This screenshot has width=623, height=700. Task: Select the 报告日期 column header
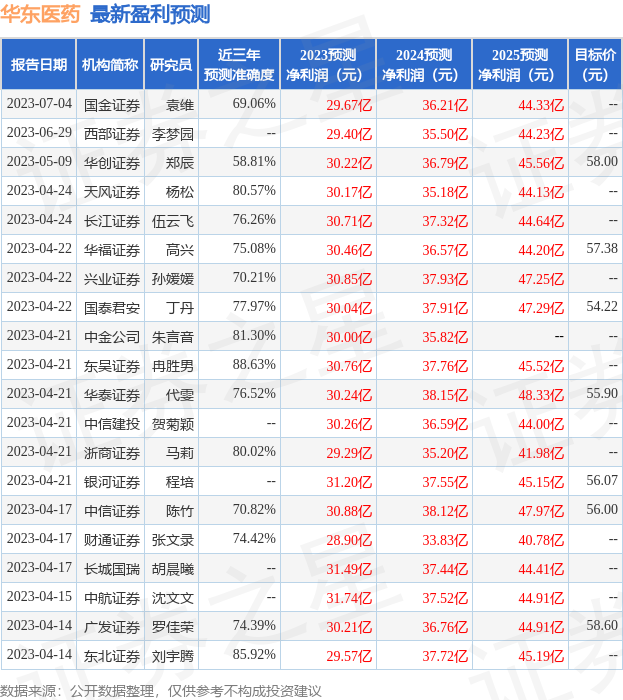39,64
